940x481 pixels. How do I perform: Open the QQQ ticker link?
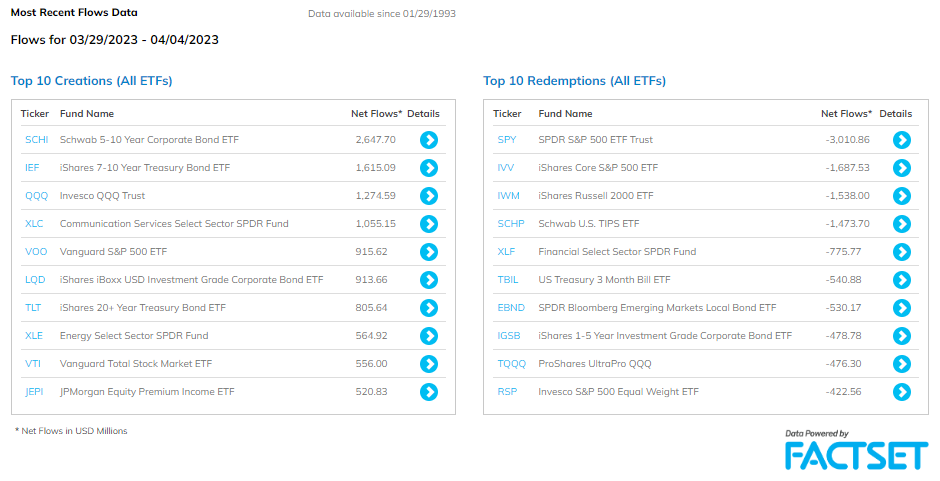[36, 196]
